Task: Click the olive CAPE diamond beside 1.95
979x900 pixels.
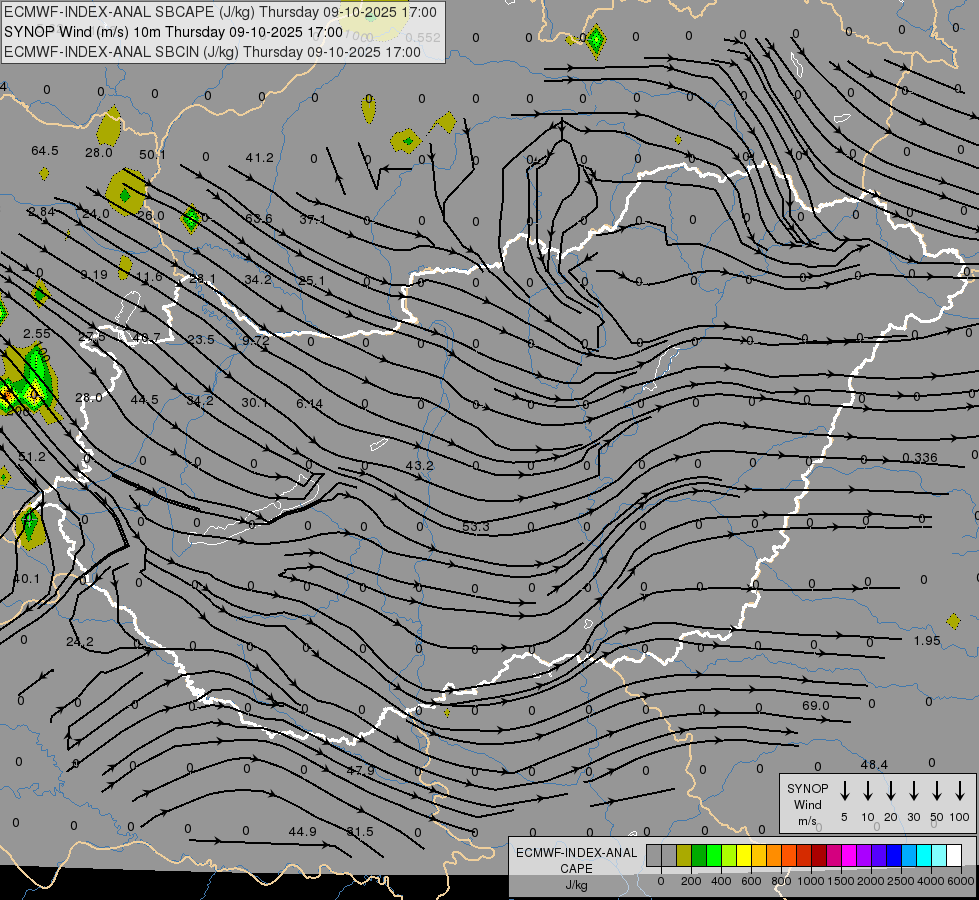Action: pyautogui.click(x=953, y=621)
